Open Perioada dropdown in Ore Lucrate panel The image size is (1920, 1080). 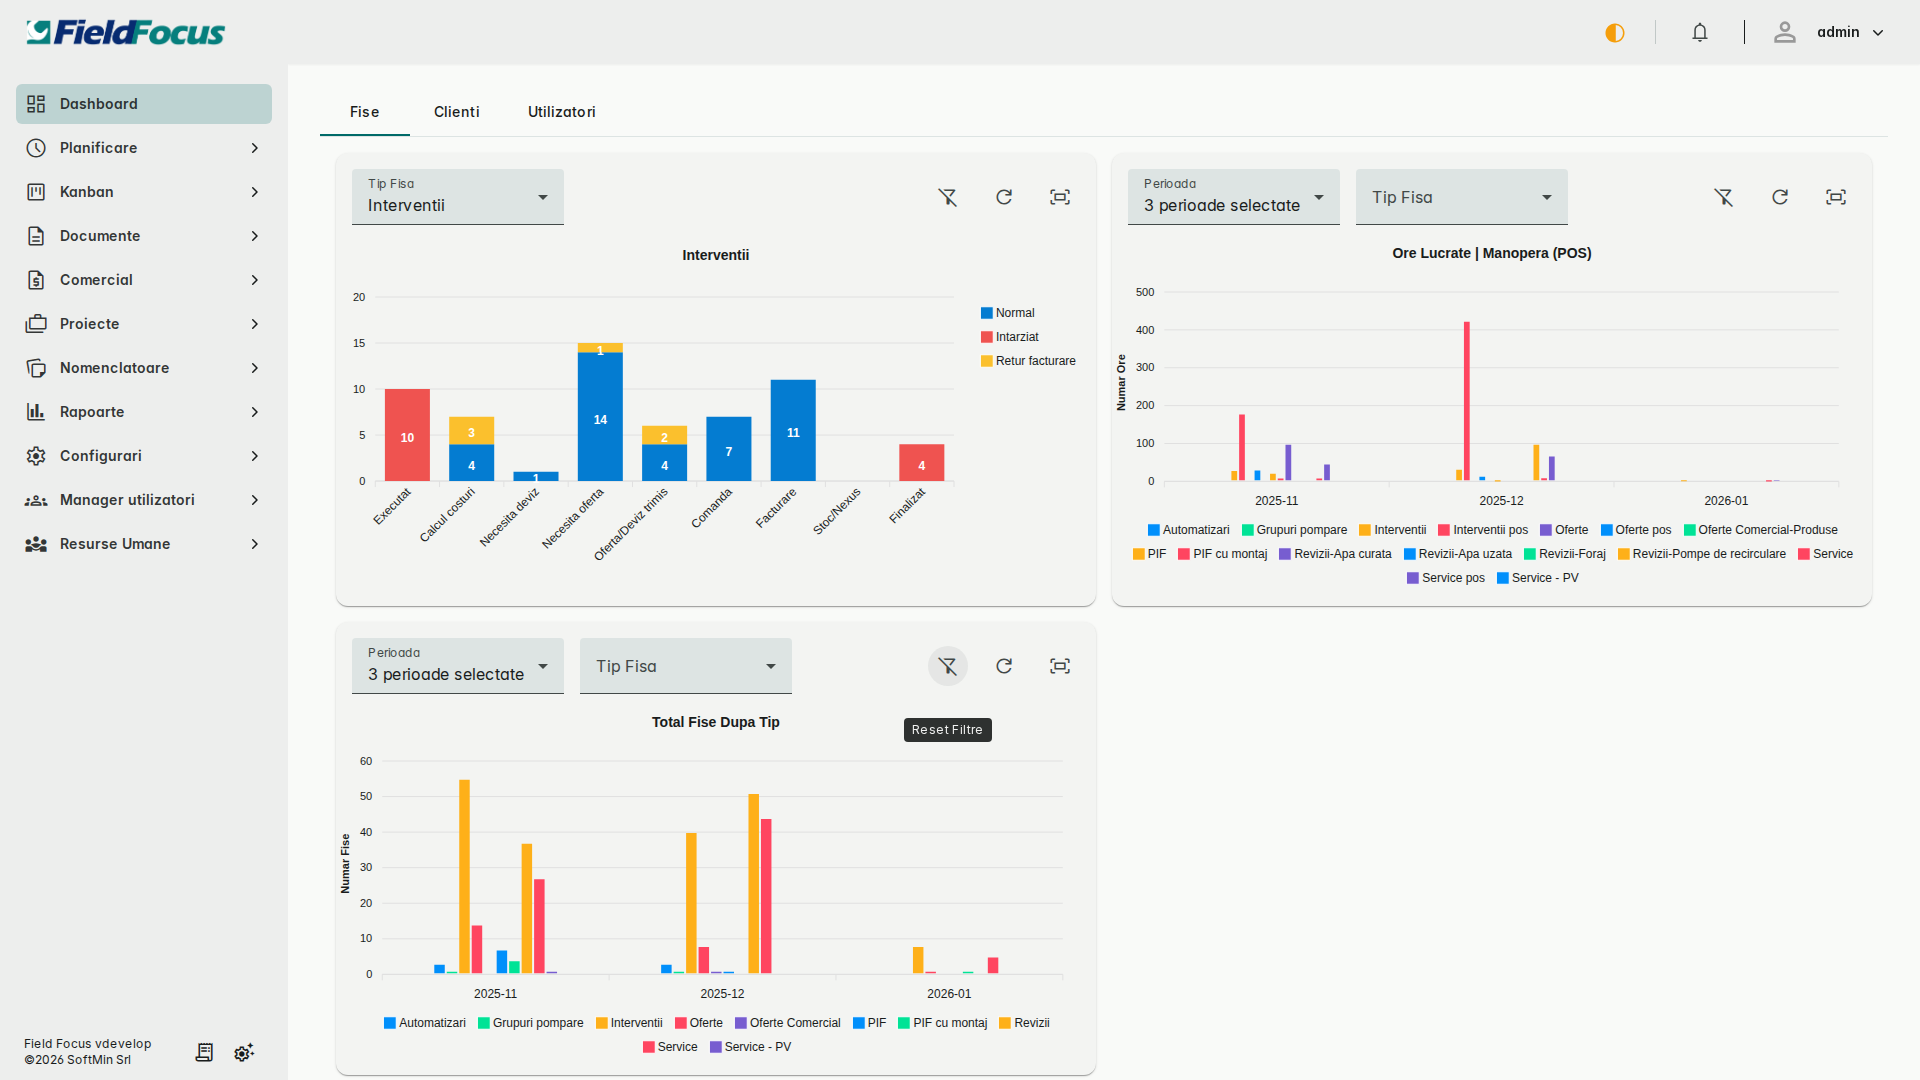(x=1233, y=197)
